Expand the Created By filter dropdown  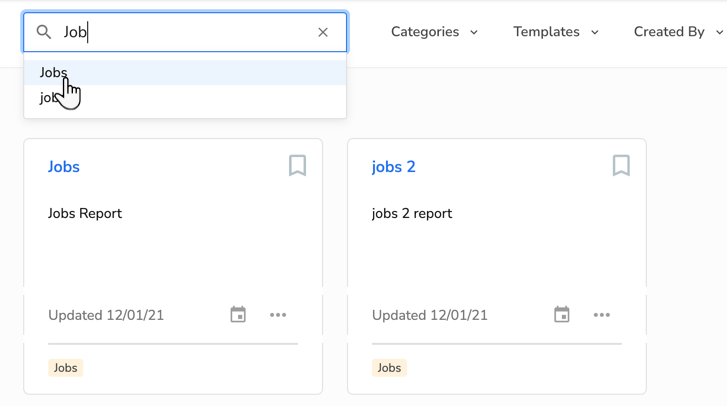(678, 32)
